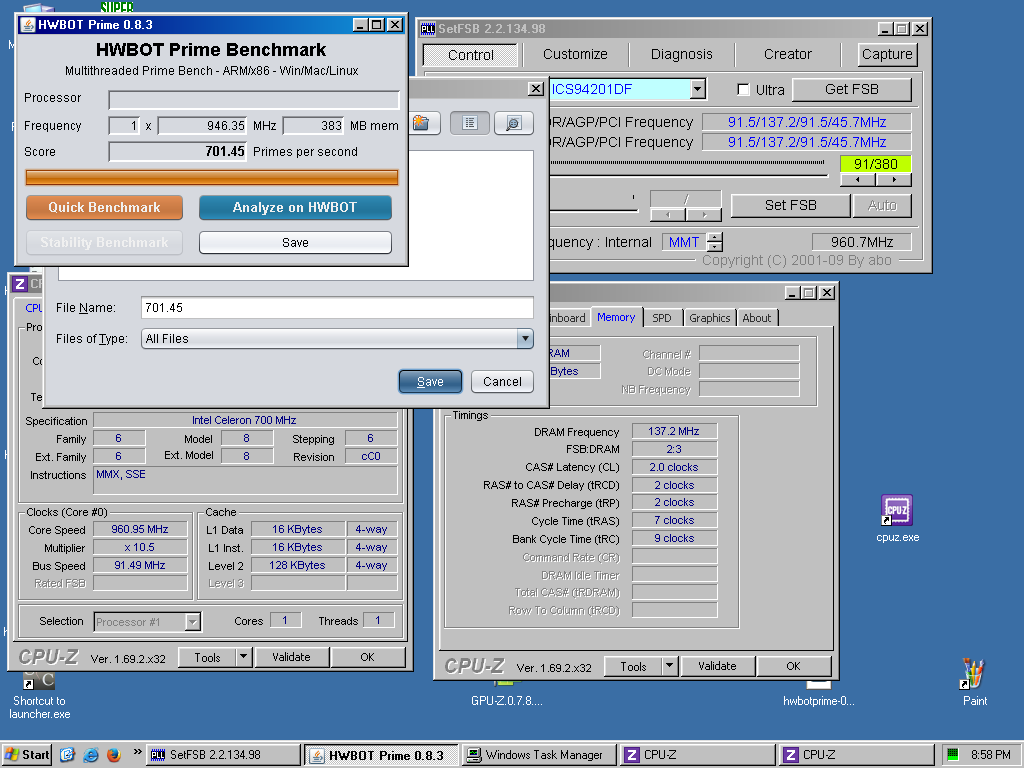
Task: Select the Memory tab in CPU-Z
Action: point(616,317)
